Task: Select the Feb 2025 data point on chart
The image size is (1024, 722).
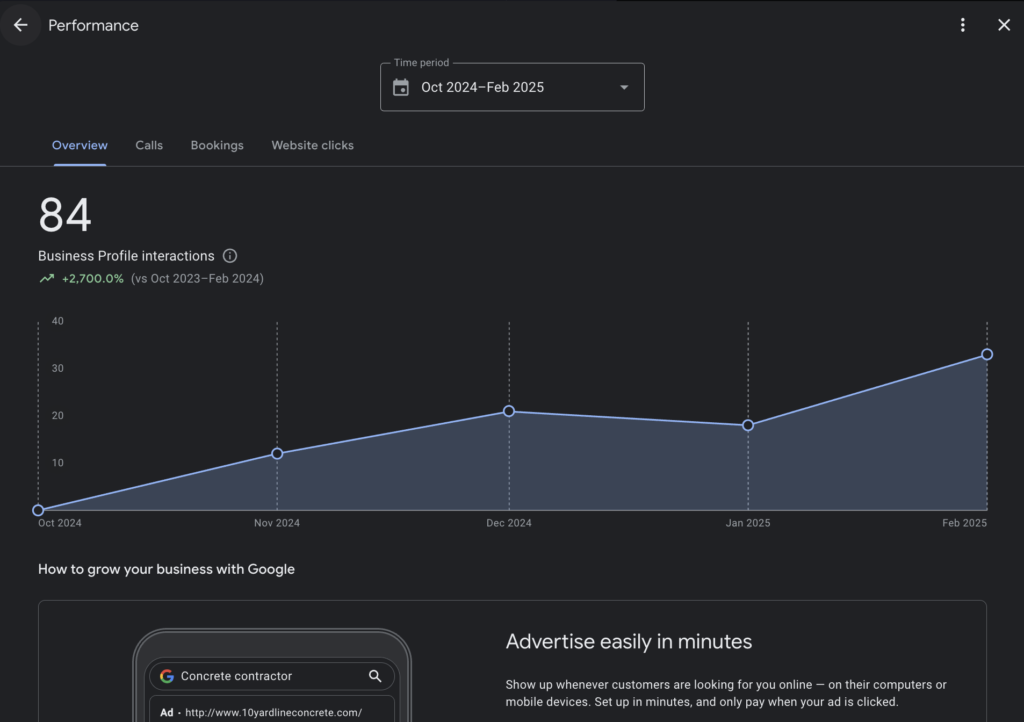Action: point(987,354)
